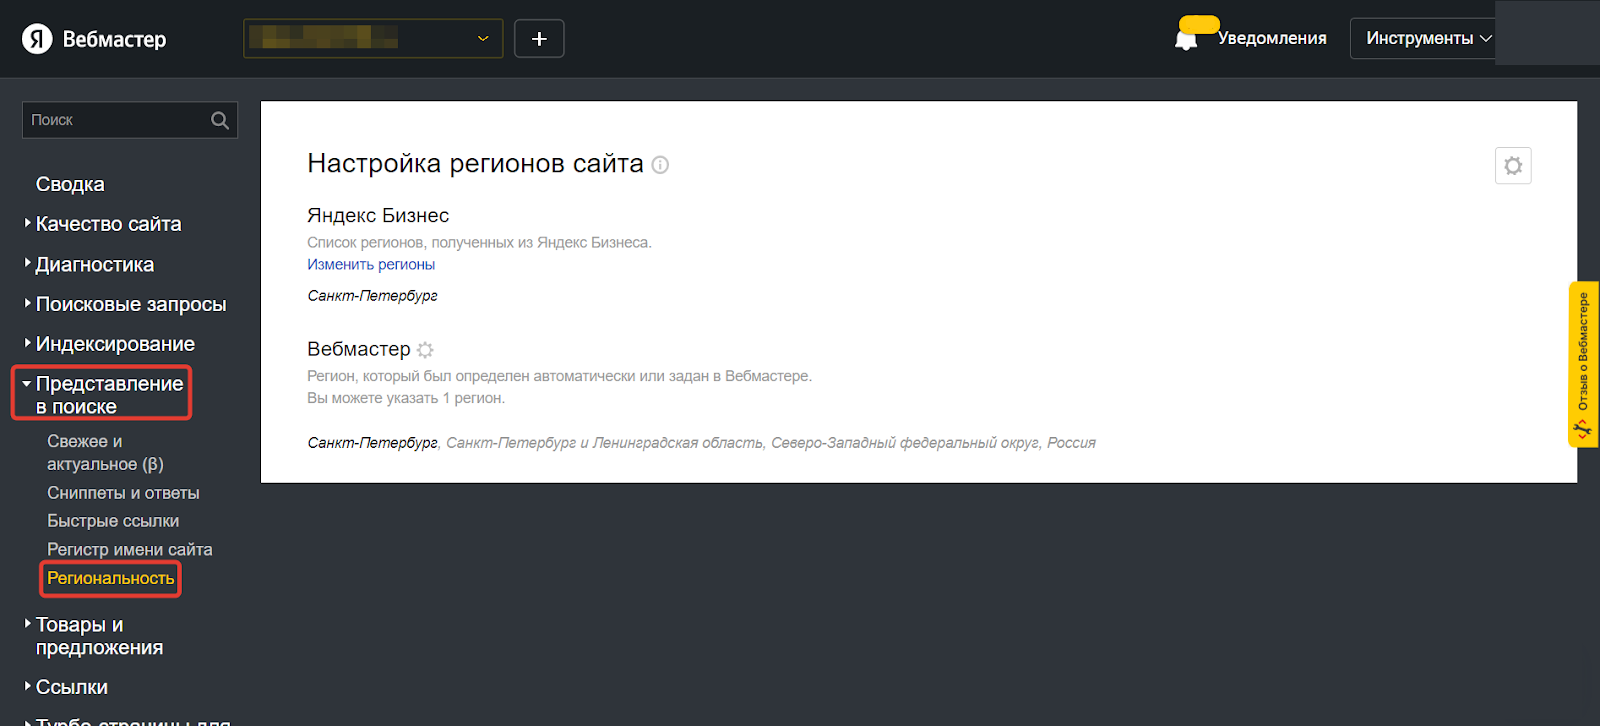The height and width of the screenshot is (726, 1600).
Task: Expand Товары и предложения section
Action: point(99,636)
